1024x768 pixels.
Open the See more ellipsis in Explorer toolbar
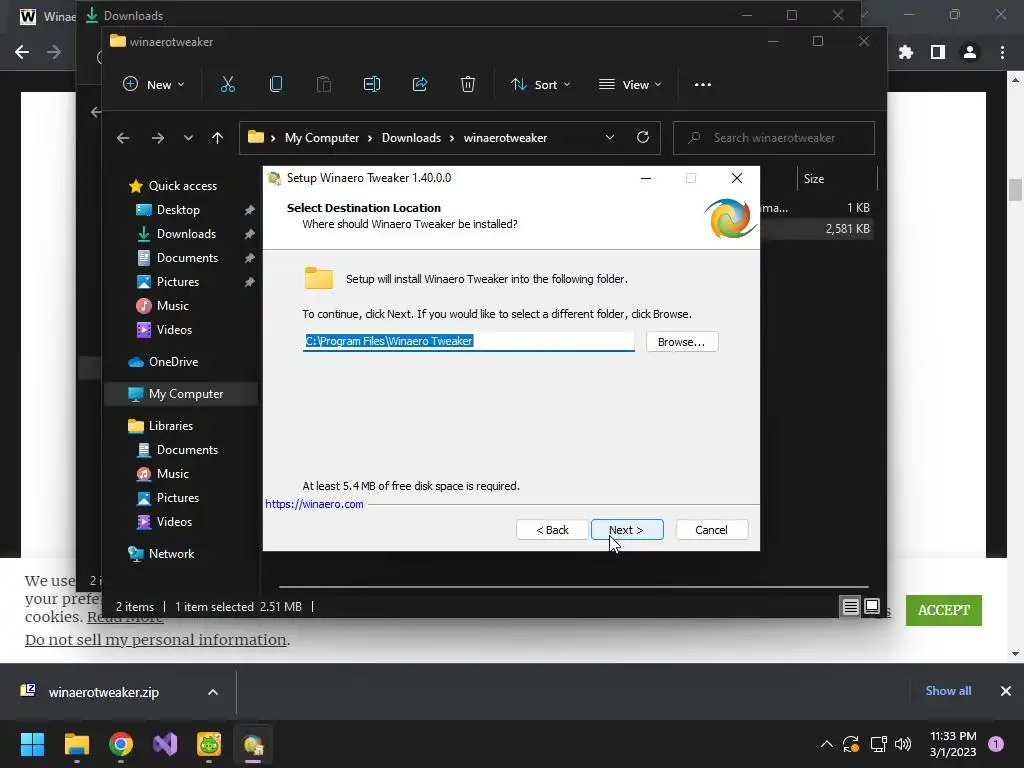[x=703, y=84]
